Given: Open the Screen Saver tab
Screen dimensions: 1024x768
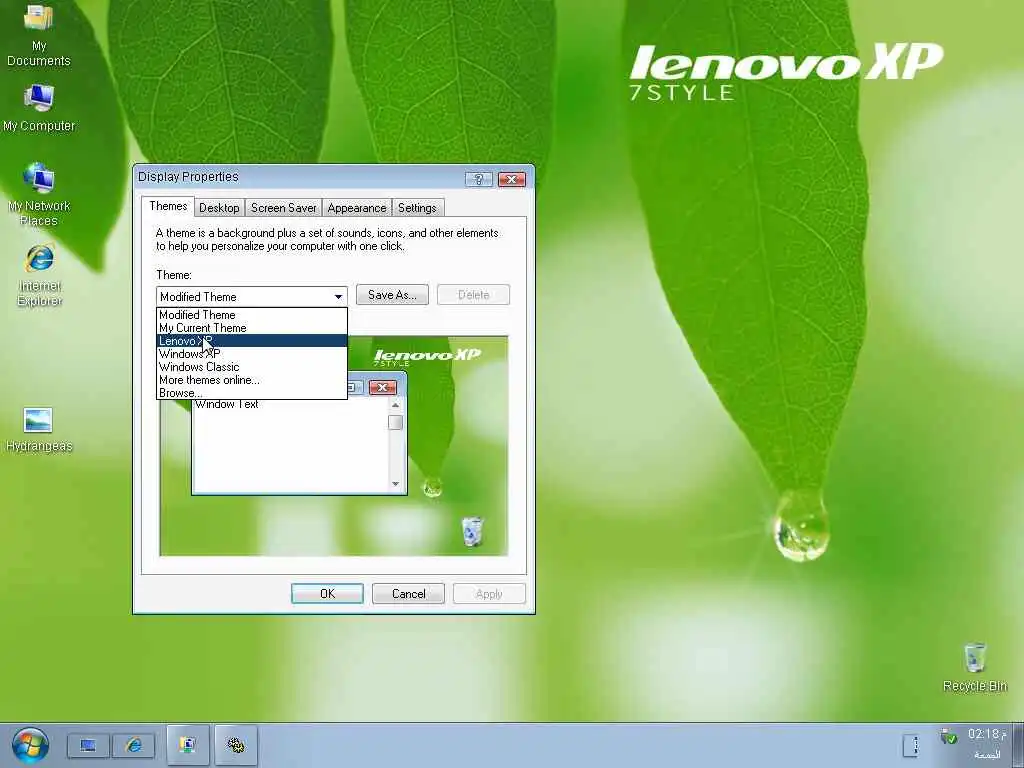Looking at the screenshot, I should (283, 208).
